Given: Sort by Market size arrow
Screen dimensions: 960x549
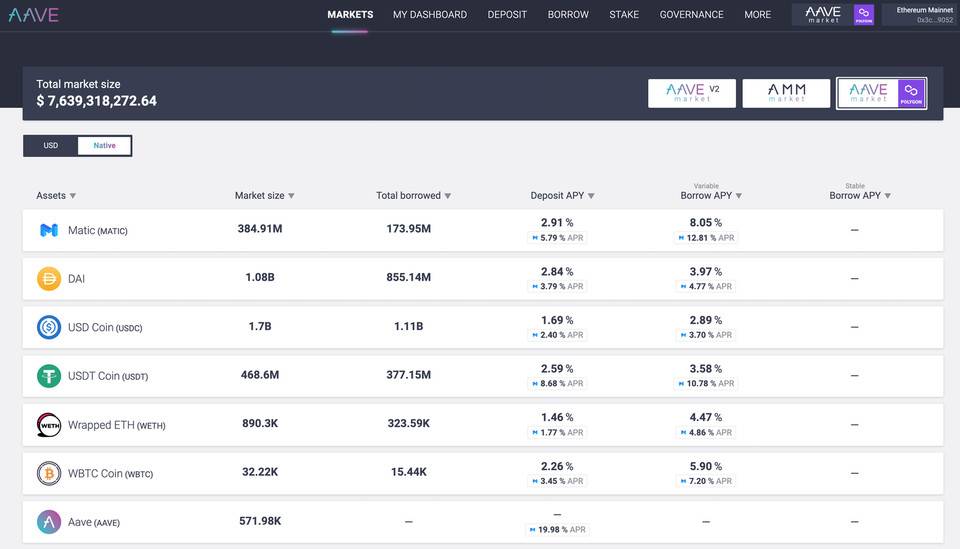Looking at the screenshot, I should 291,196.
